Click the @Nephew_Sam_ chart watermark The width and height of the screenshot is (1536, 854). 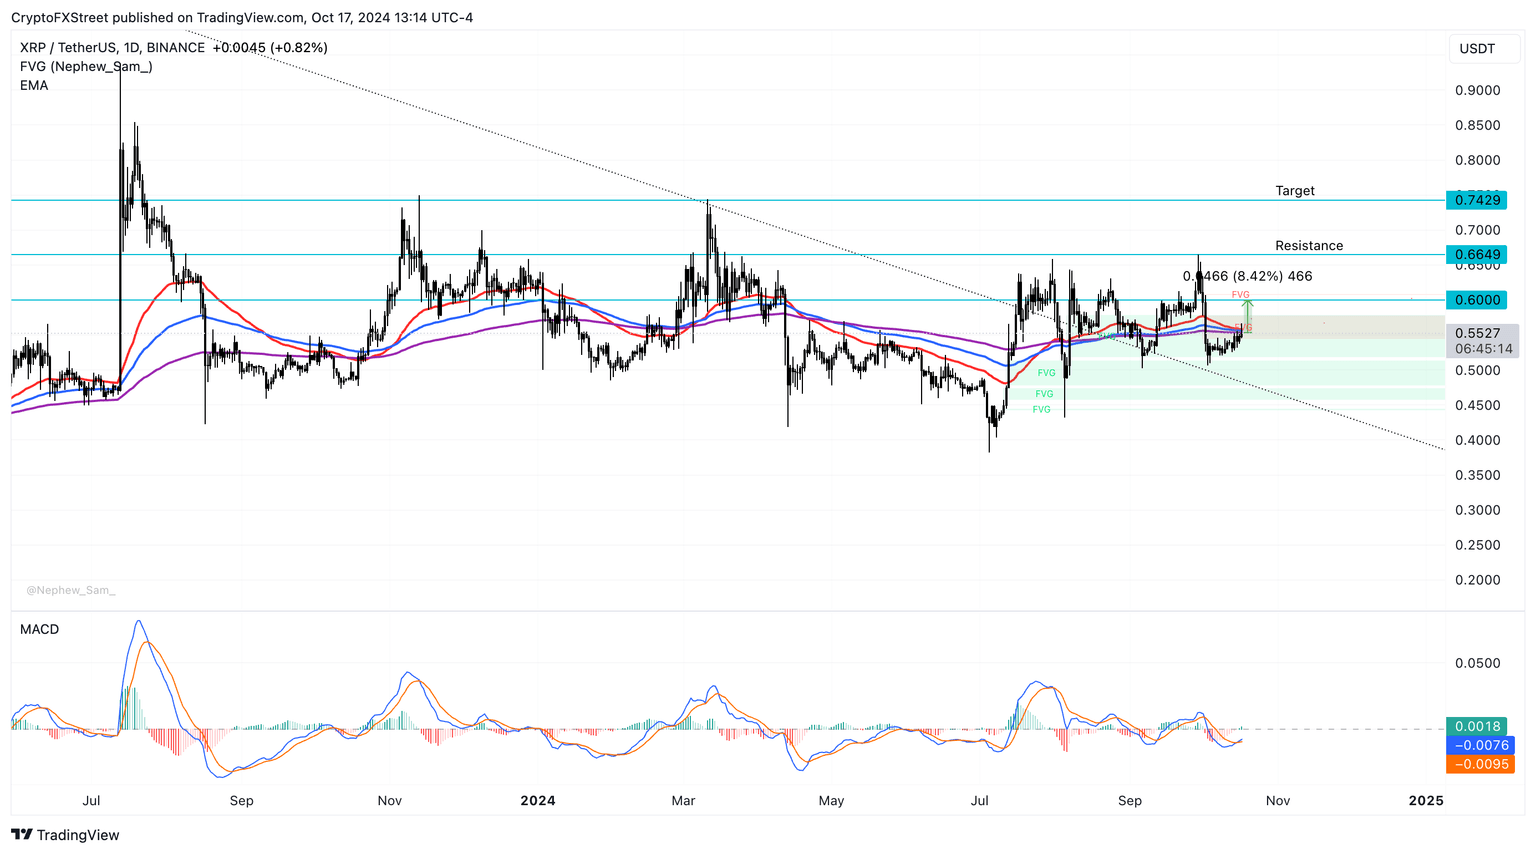coord(70,590)
